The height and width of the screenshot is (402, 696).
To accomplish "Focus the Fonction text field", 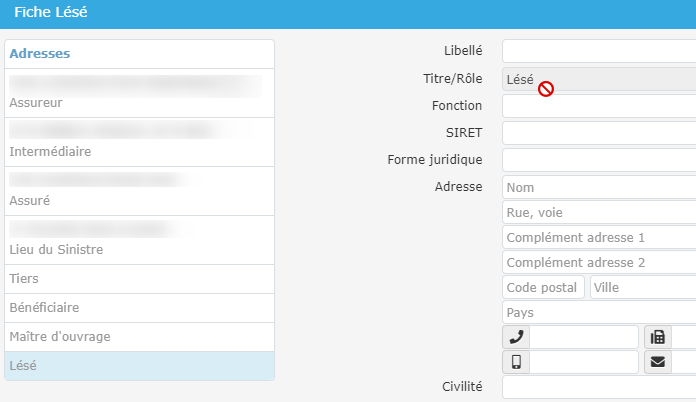I will pos(598,106).
